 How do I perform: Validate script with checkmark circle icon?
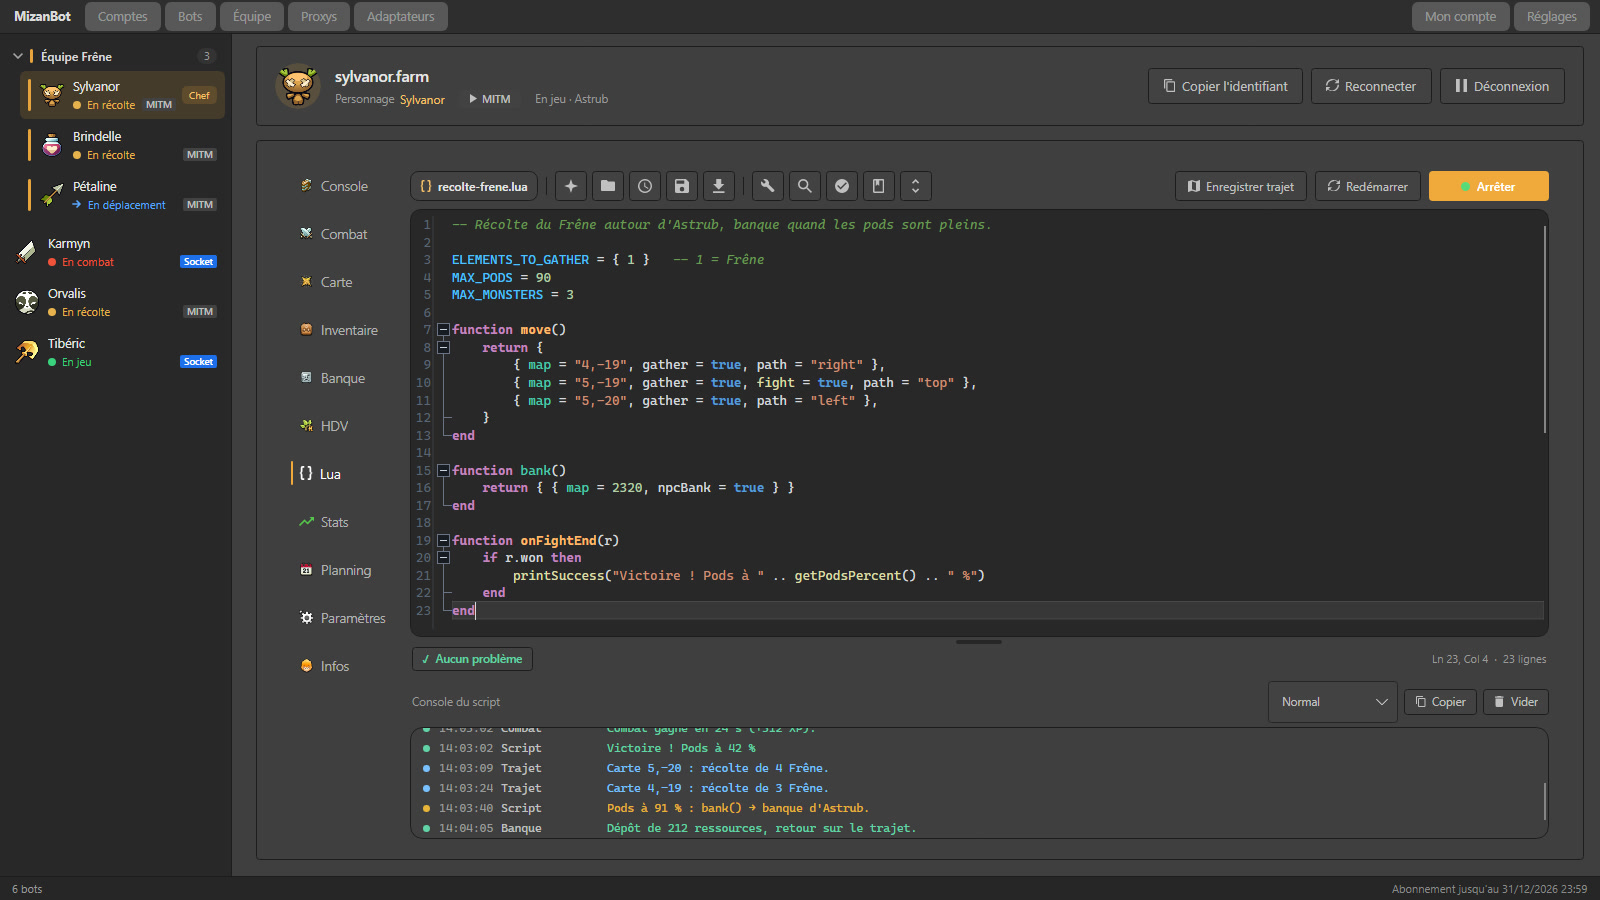(842, 186)
